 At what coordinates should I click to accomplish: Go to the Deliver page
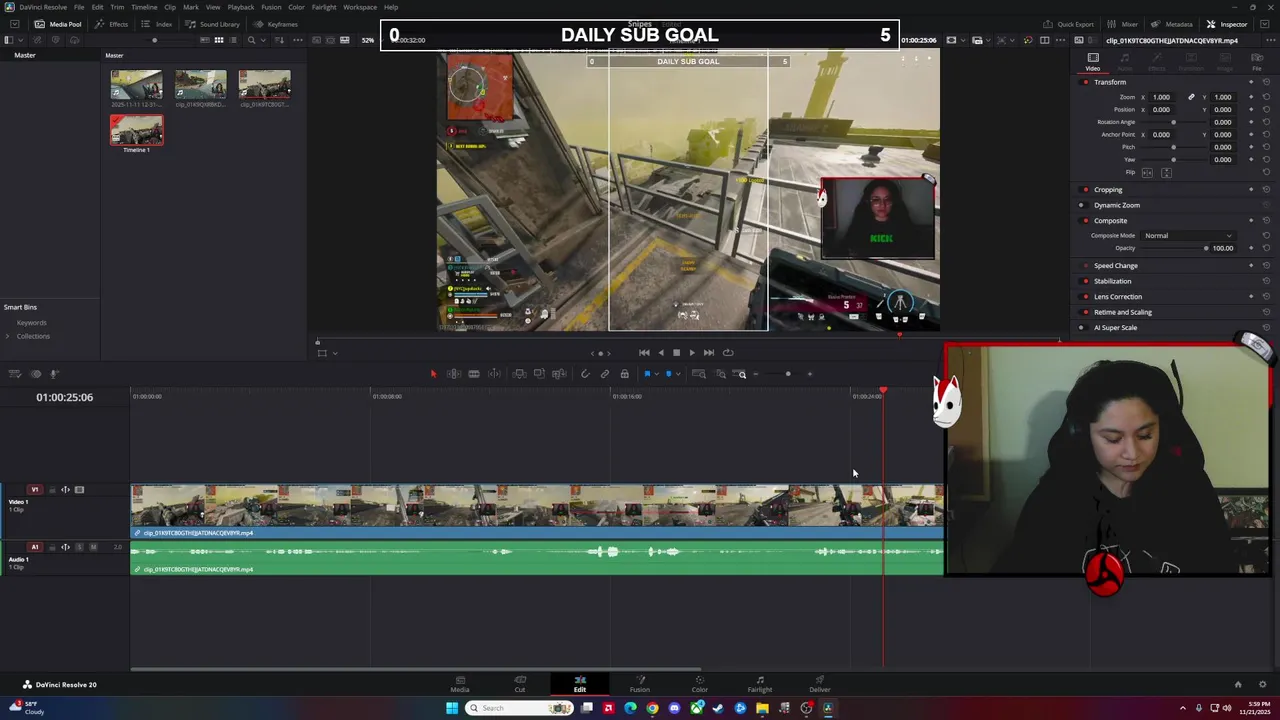click(x=820, y=684)
